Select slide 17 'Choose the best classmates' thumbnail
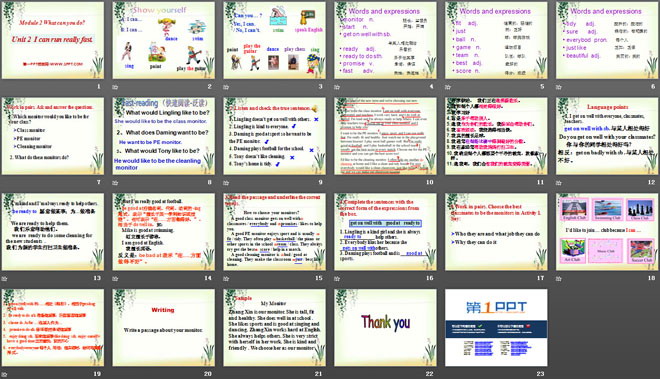 point(496,232)
